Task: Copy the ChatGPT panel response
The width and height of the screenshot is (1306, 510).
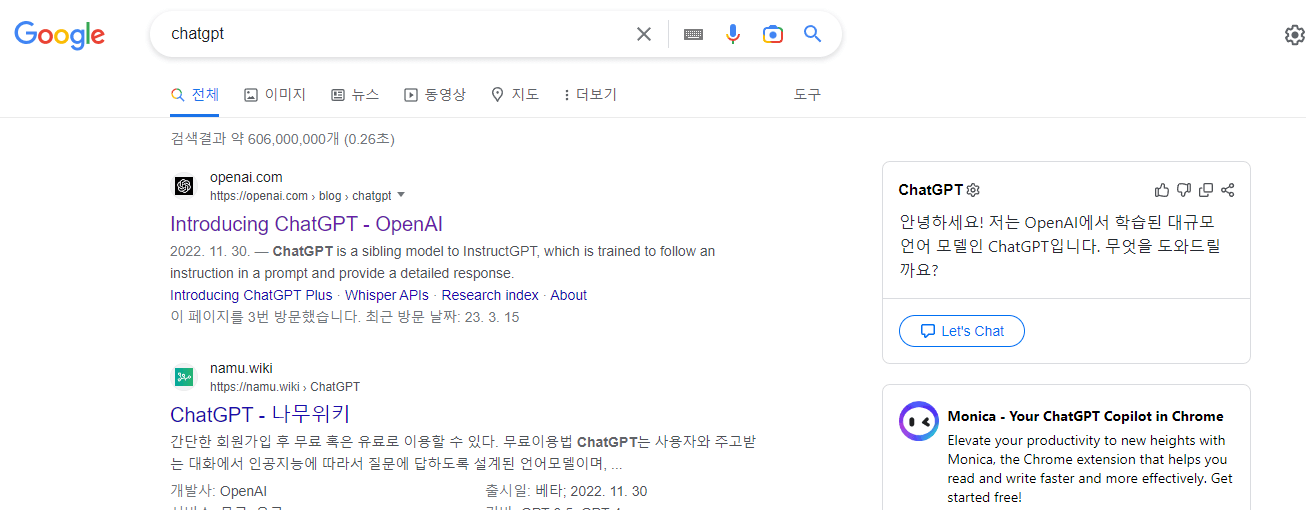Action: coord(1206,190)
